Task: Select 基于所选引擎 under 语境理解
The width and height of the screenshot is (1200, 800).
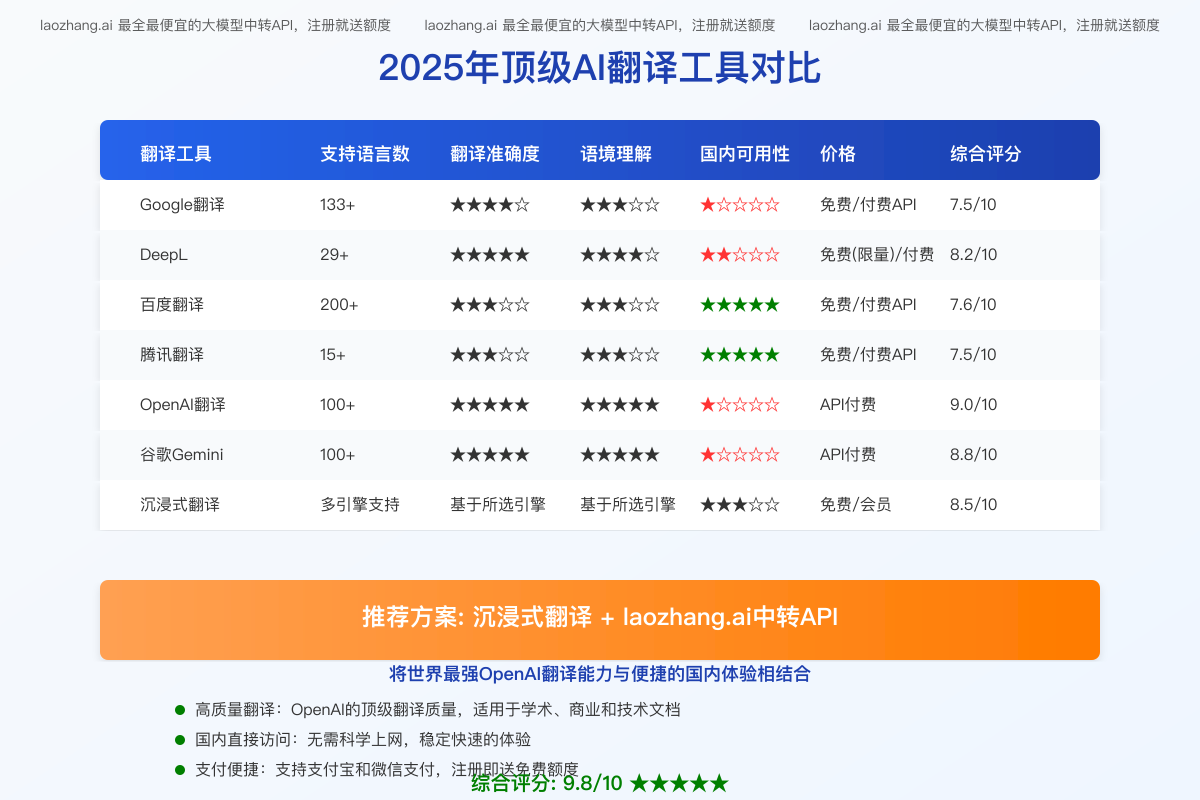Action: point(628,505)
